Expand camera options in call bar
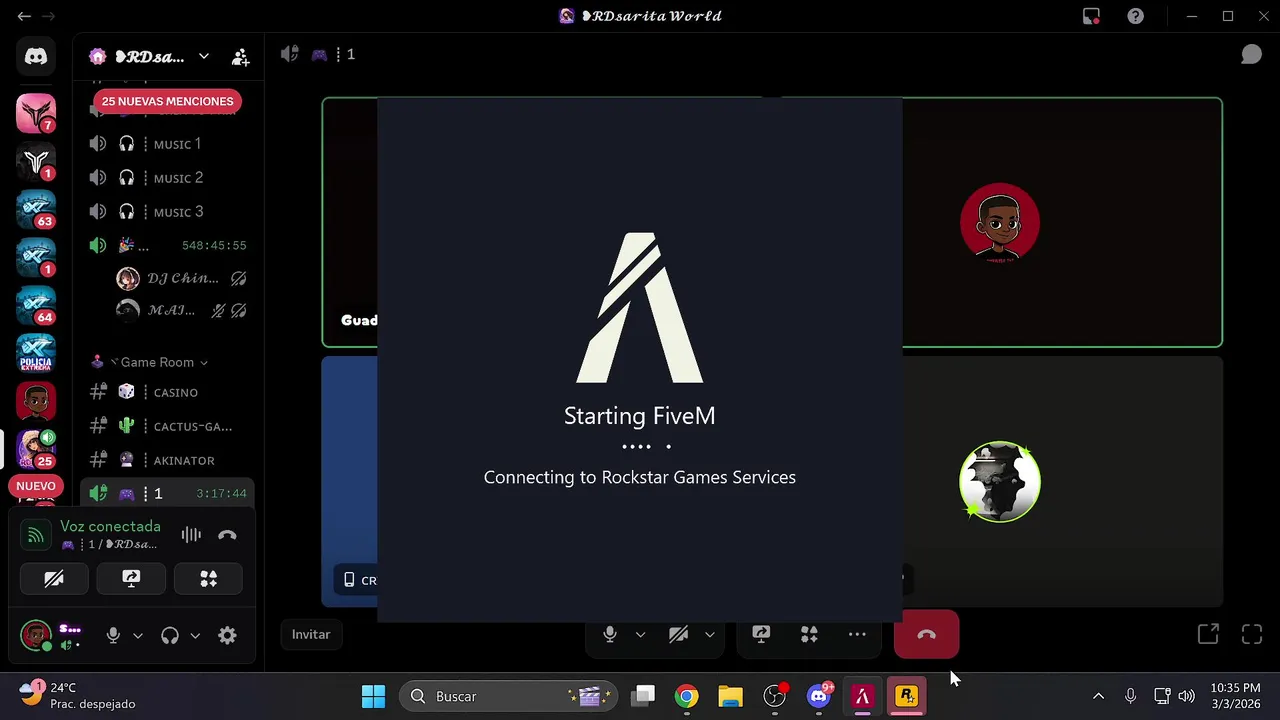The width and height of the screenshot is (1280, 720). point(709,634)
